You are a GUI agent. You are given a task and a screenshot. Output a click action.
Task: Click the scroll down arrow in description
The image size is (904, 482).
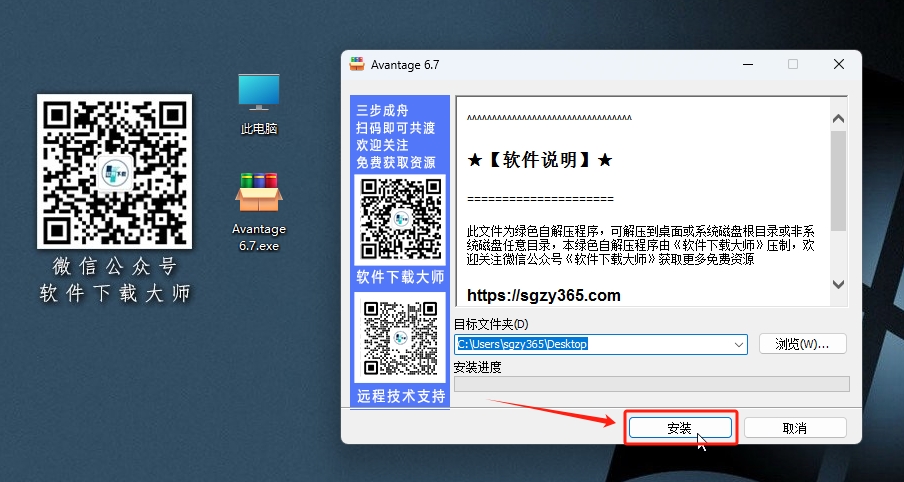tap(838, 284)
